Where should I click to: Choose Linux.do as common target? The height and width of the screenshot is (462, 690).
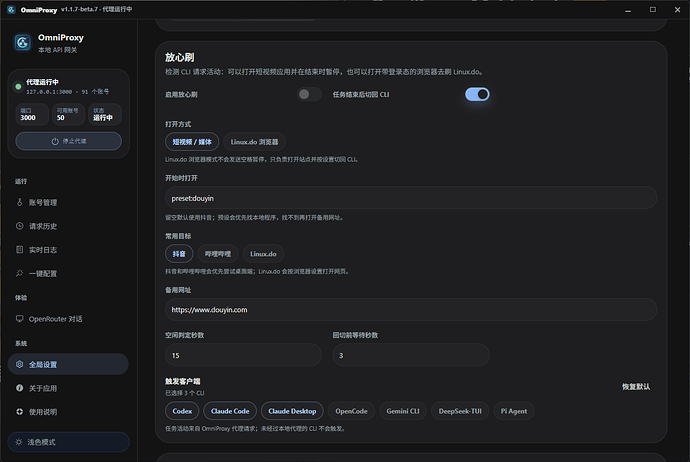pyautogui.click(x=263, y=254)
